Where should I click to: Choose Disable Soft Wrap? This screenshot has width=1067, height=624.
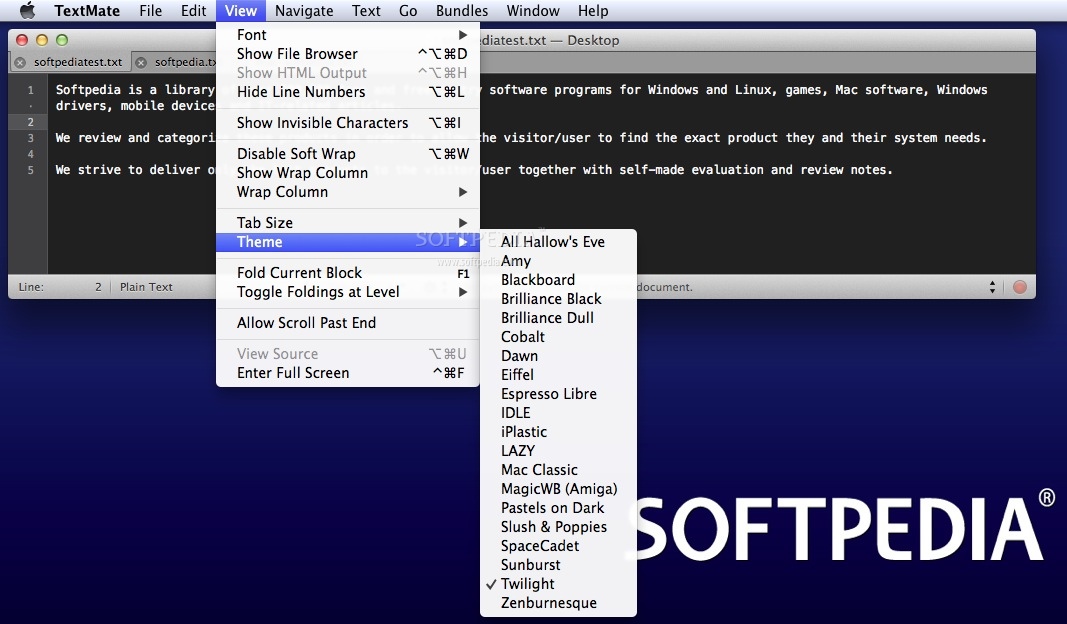click(x=348, y=154)
